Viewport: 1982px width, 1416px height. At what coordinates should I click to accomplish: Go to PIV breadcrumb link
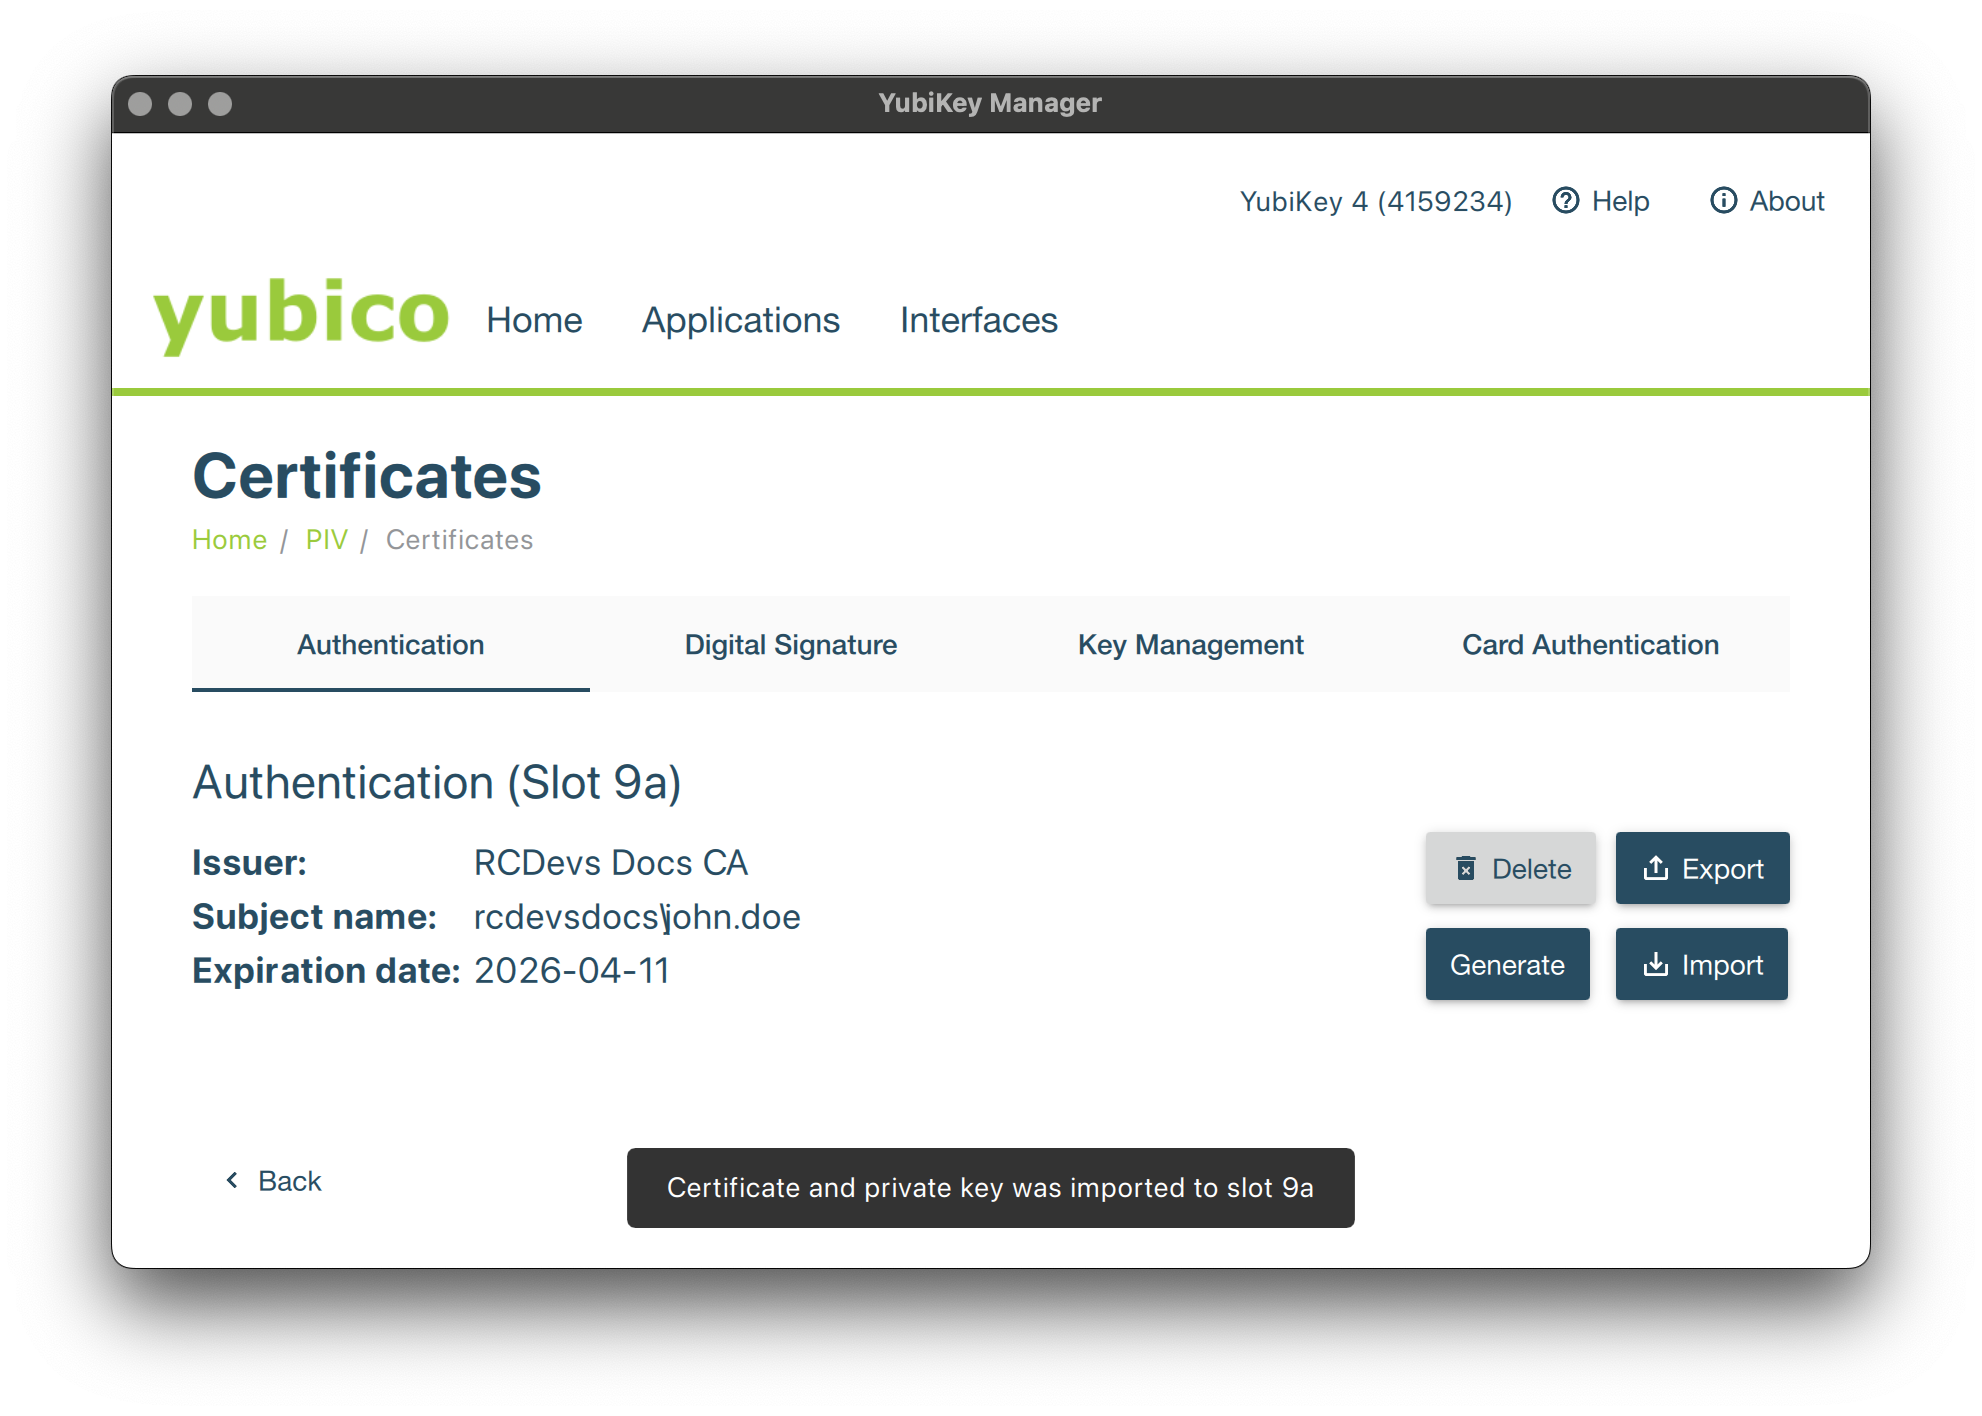coord(326,539)
